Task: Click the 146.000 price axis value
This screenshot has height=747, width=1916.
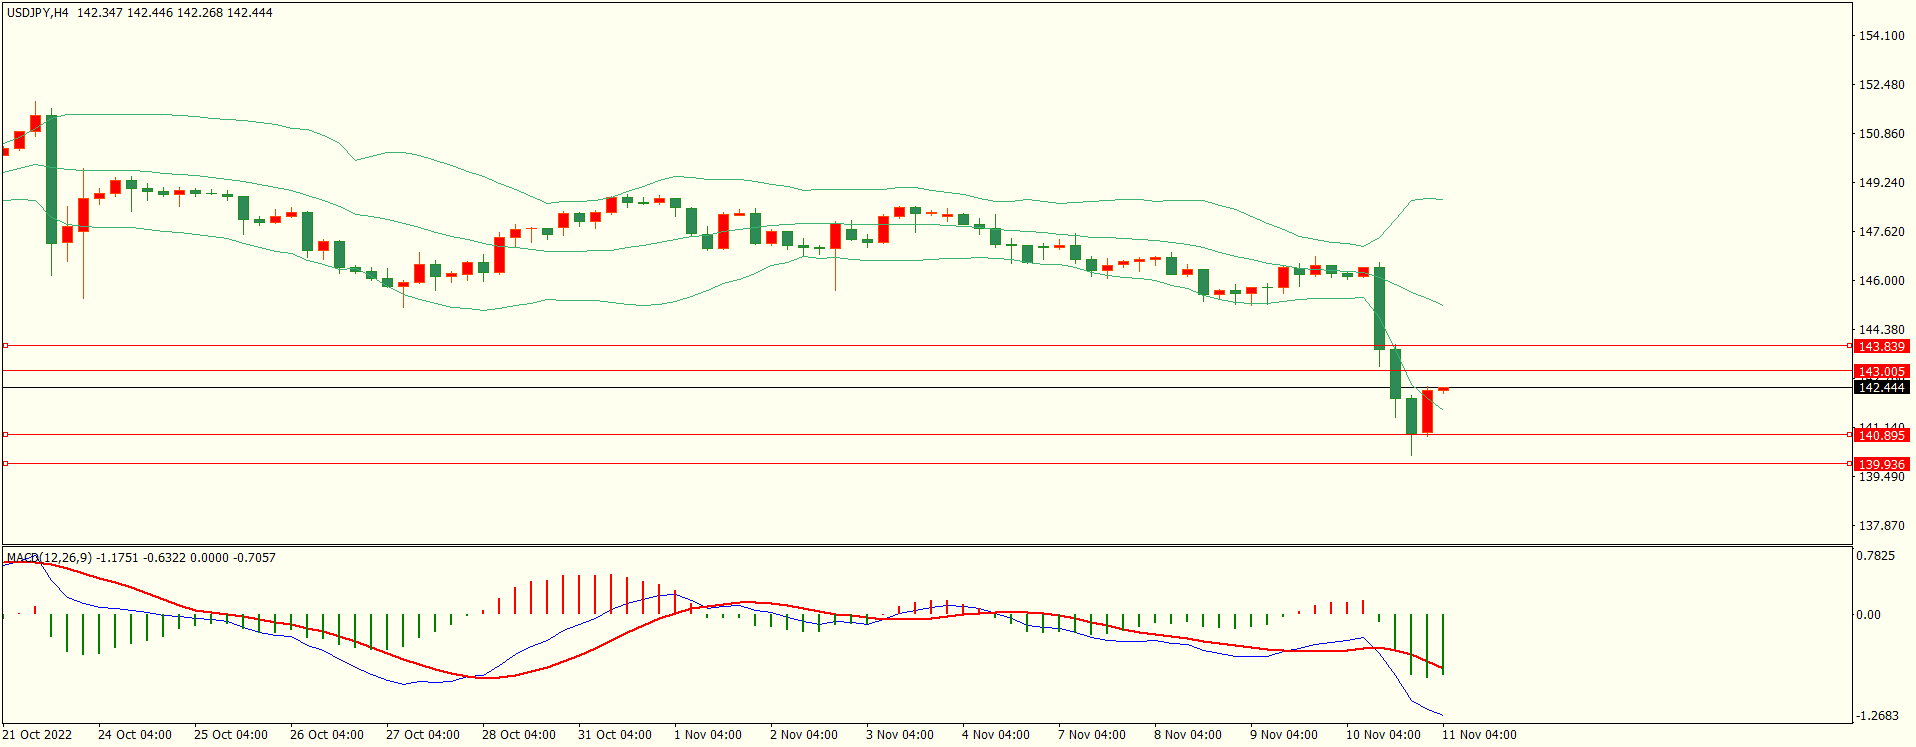Action: tap(1880, 281)
